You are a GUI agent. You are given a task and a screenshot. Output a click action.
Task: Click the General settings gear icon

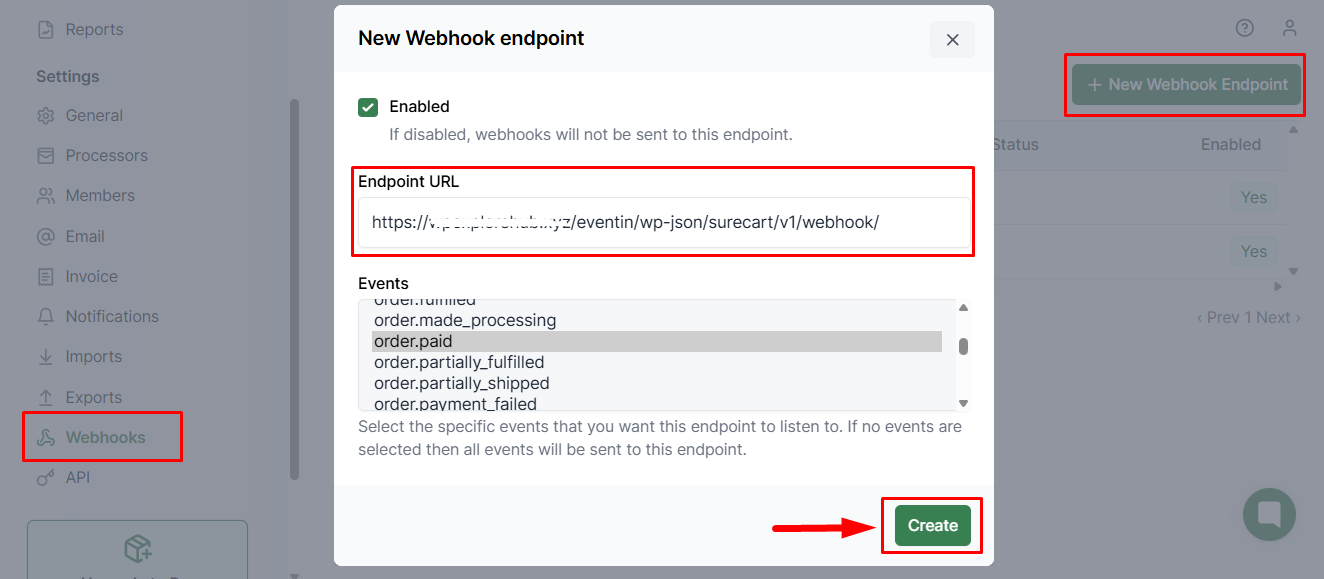click(45, 116)
